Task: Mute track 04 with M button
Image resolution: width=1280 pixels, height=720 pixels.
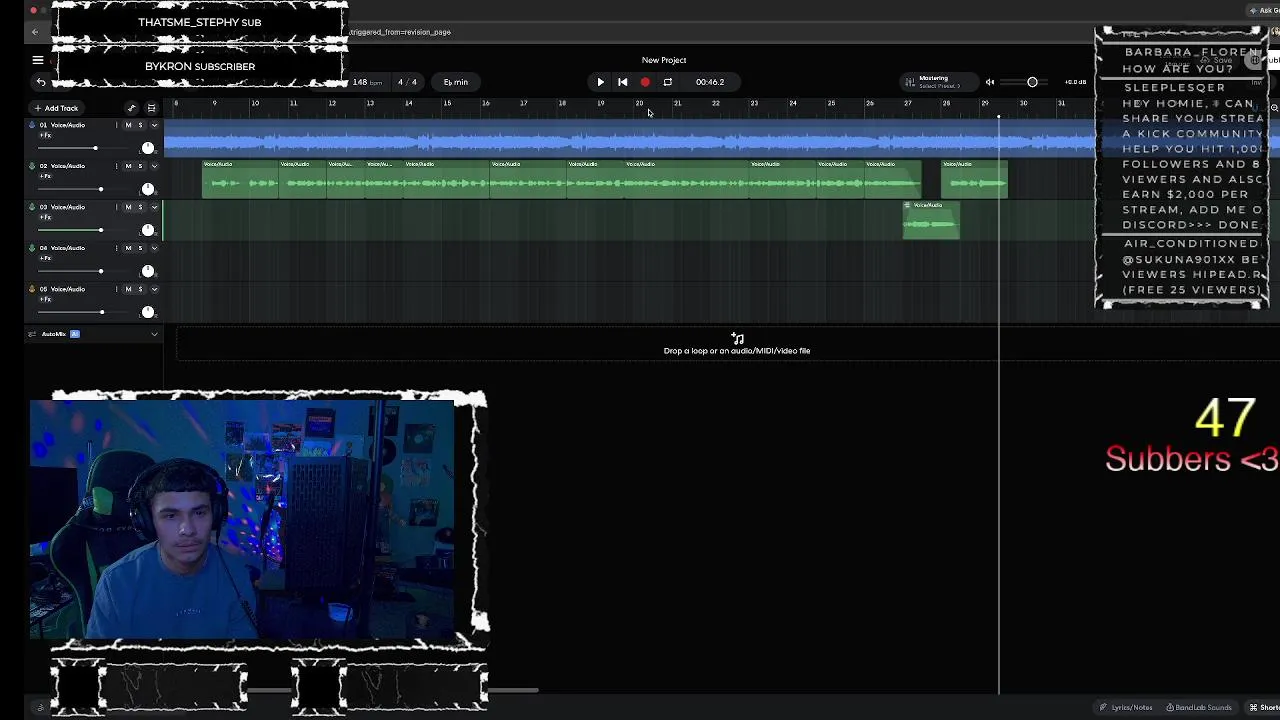Action: pyautogui.click(x=128, y=248)
